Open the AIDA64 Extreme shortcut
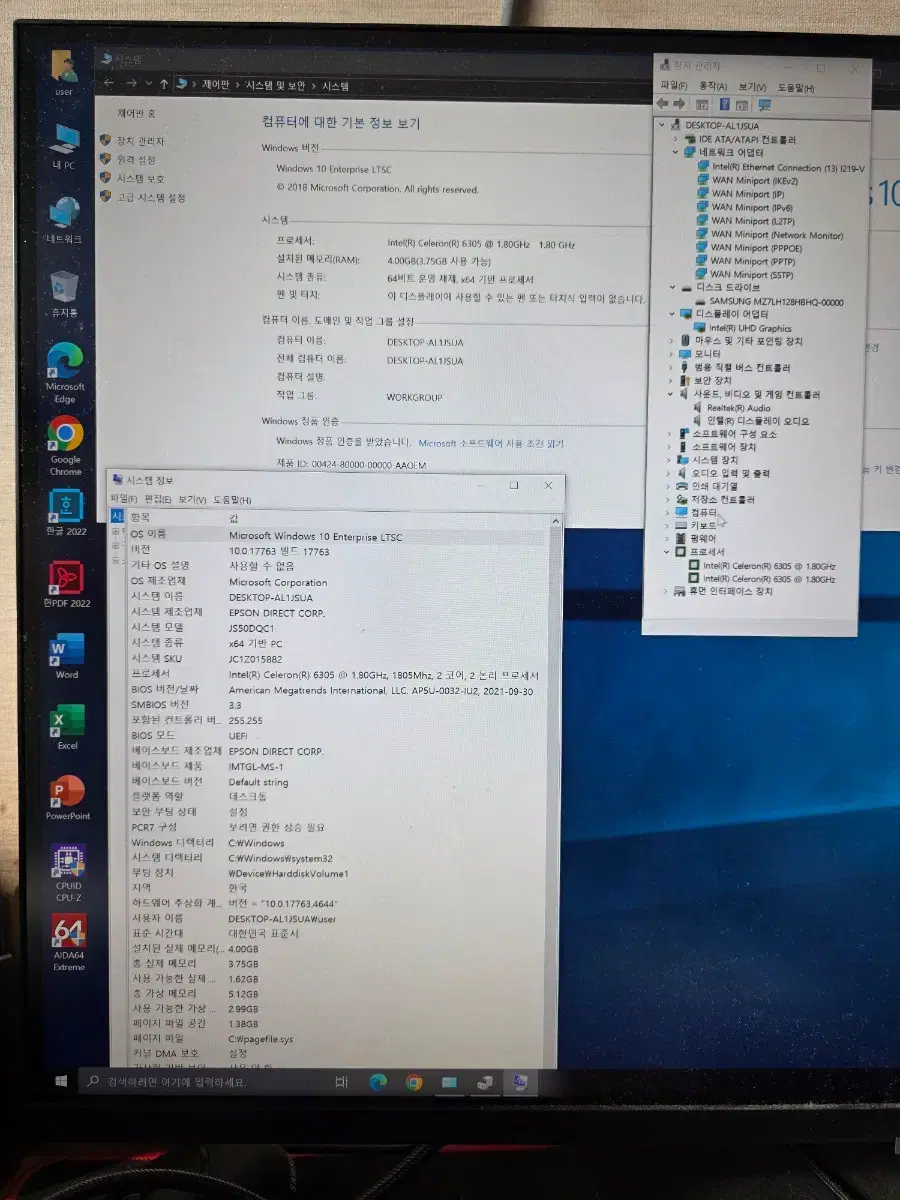Image resolution: width=900 pixels, height=1200 pixels. (x=69, y=940)
